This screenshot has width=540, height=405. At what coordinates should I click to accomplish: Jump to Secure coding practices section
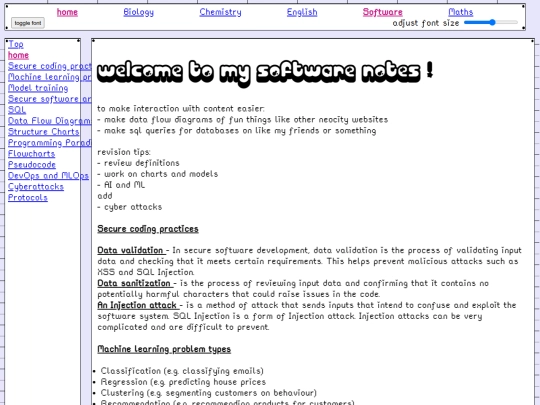click(50, 66)
